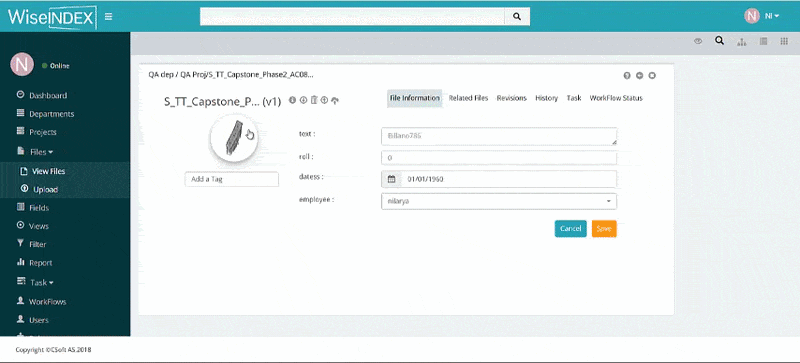This screenshot has height=363, width=800.
Task: Click the text field containing Bilano785
Action: coord(499,136)
